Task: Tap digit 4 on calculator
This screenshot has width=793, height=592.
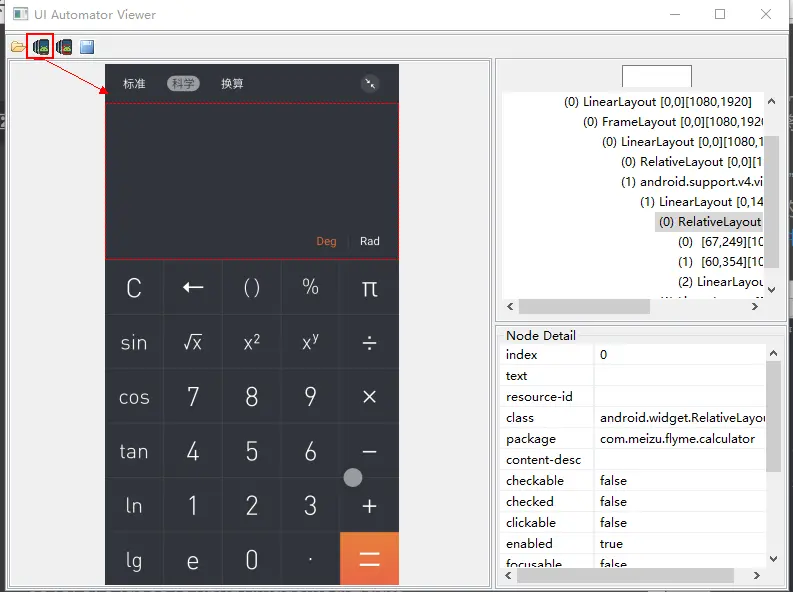Action: click(x=193, y=451)
